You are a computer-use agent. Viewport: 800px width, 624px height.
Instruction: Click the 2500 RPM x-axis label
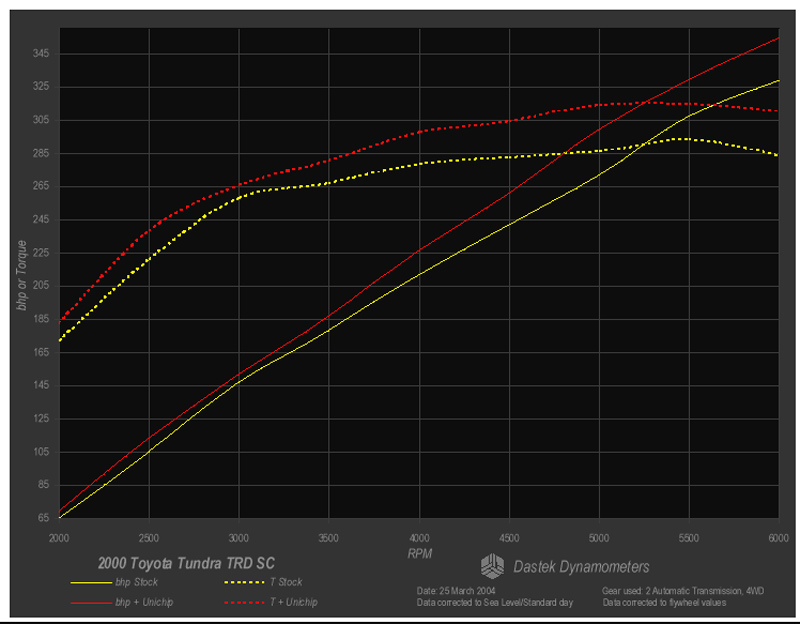tap(148, 538)
